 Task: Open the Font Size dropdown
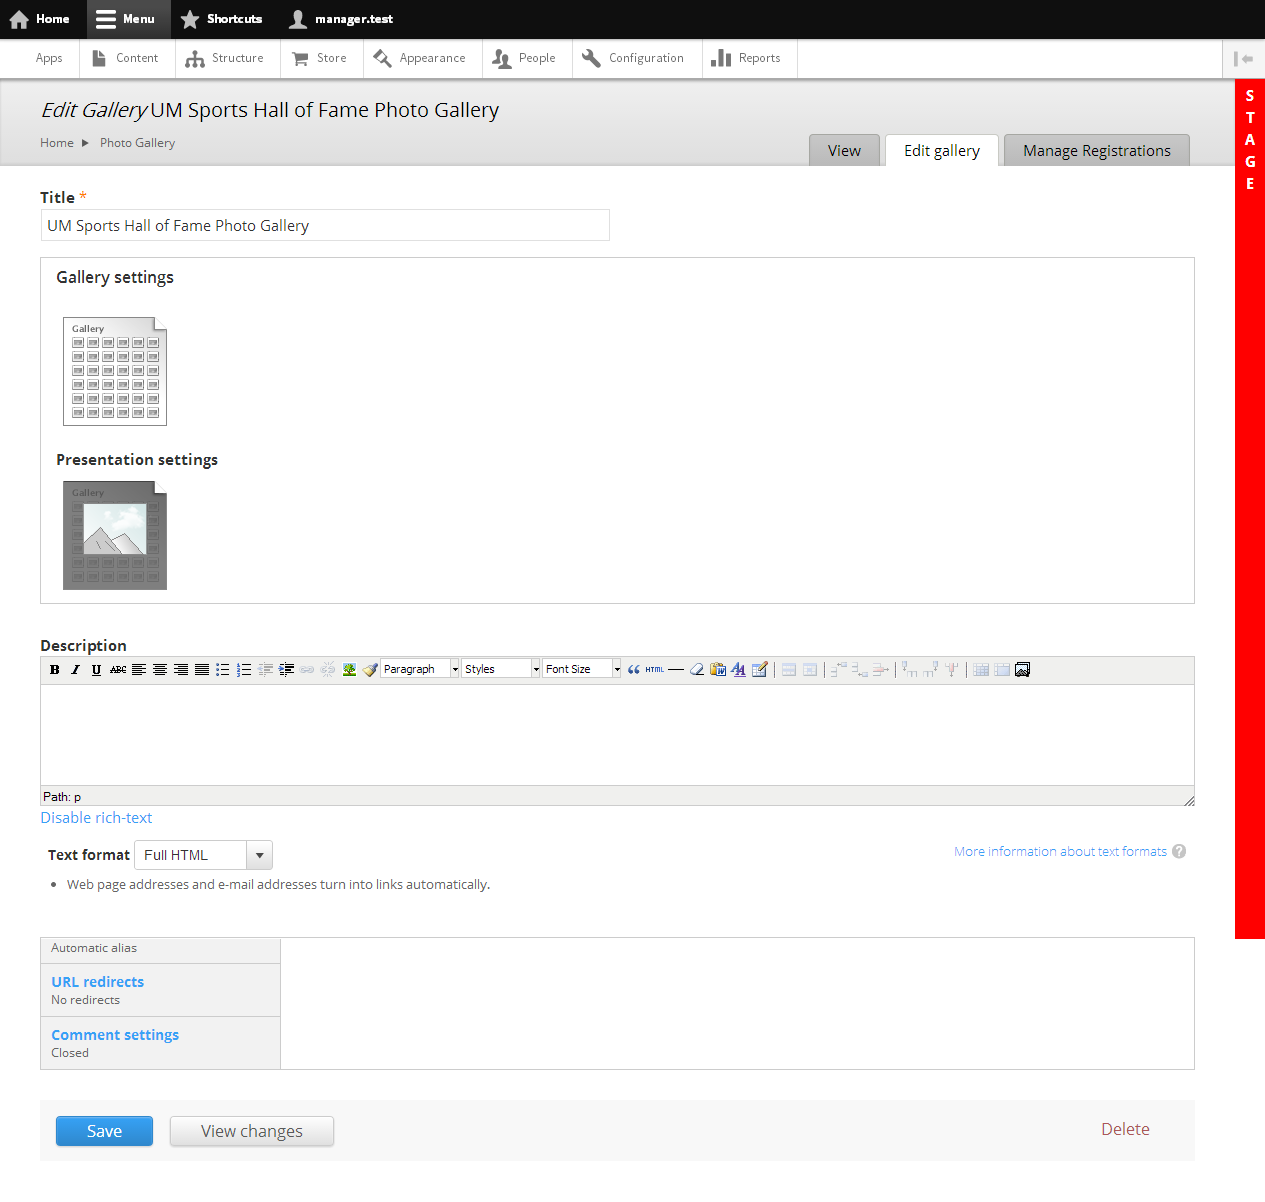click(x=582, y=669)
